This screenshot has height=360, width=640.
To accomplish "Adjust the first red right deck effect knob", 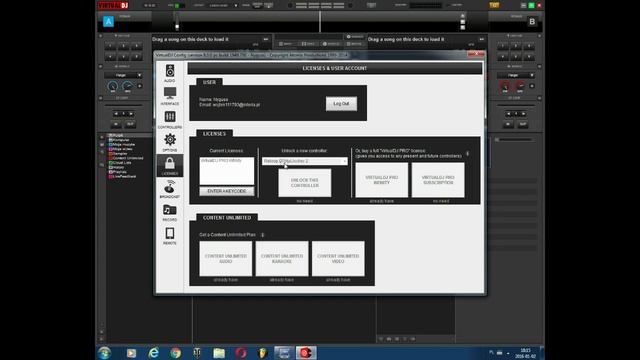I will (x=505, y=86).
